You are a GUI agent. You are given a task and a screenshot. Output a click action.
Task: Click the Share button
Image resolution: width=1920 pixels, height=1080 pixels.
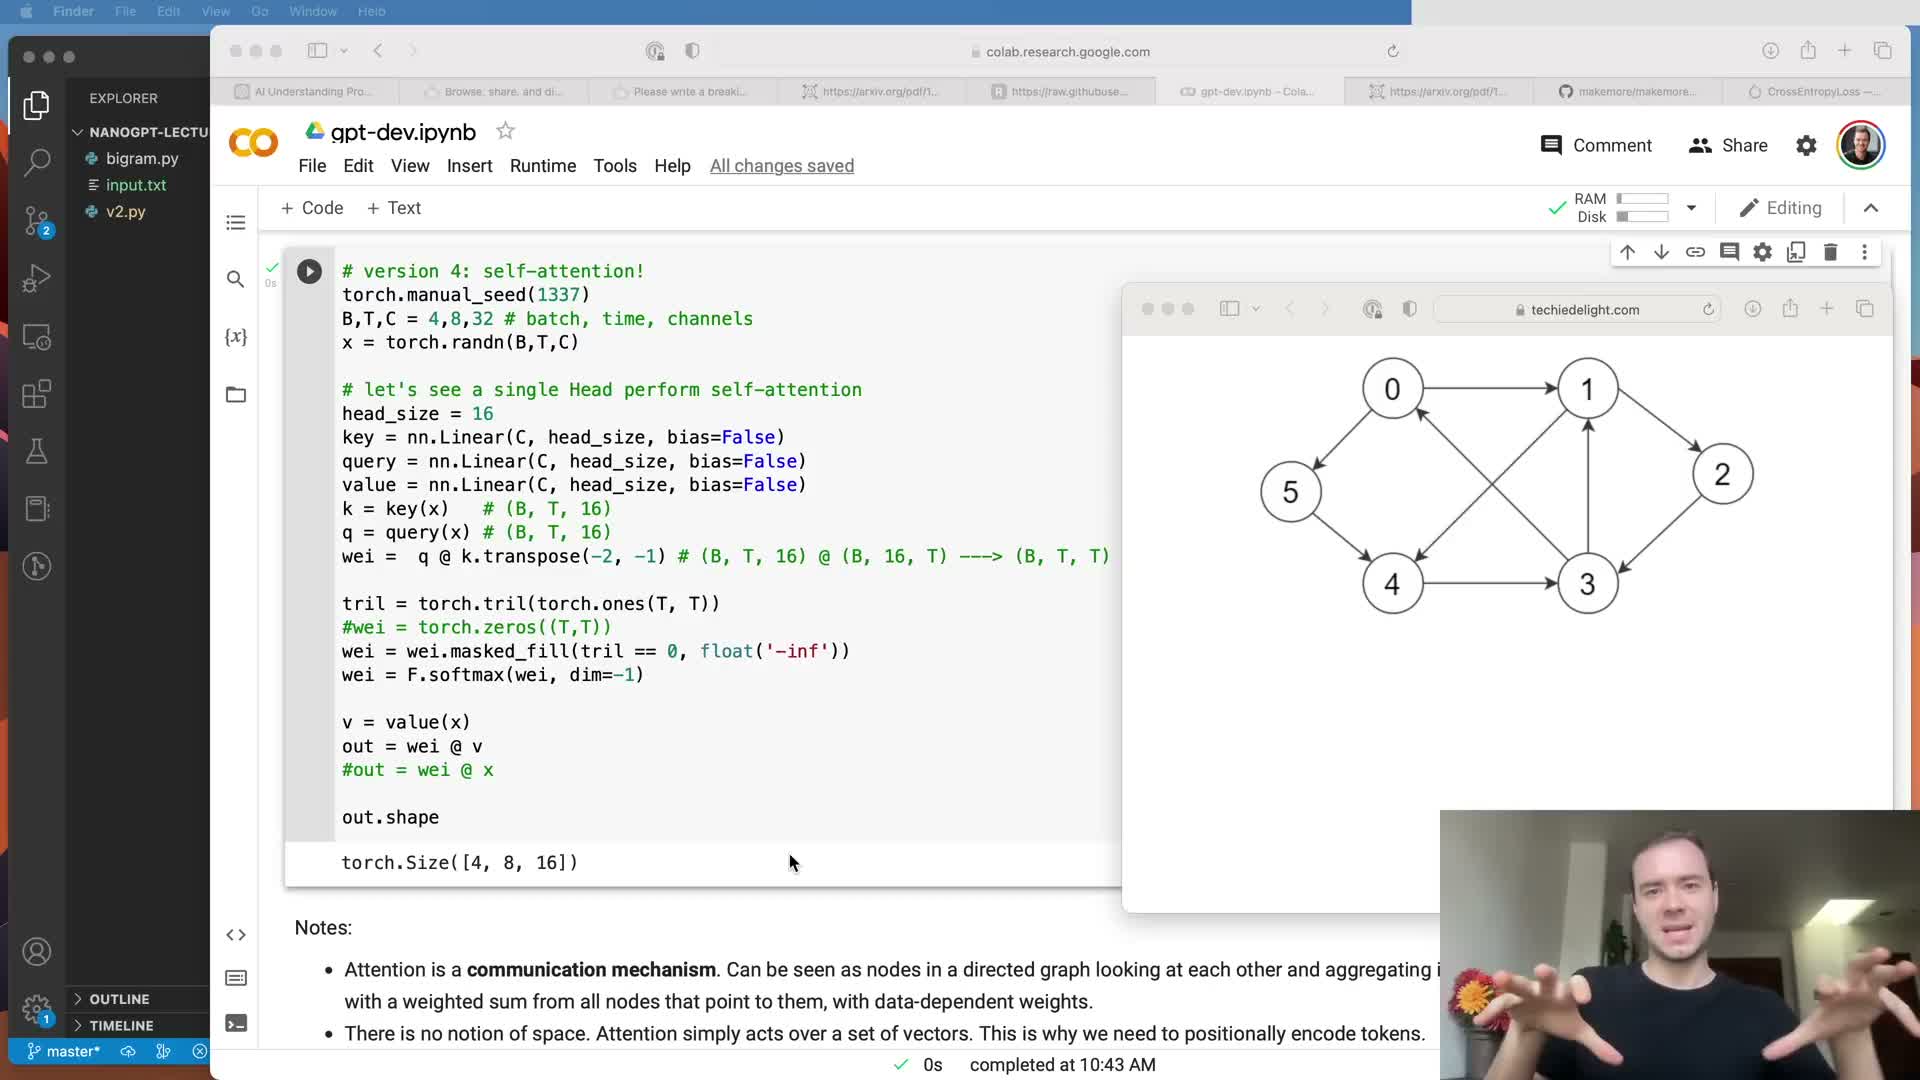pyautogui.click(x=1728, y=146)
